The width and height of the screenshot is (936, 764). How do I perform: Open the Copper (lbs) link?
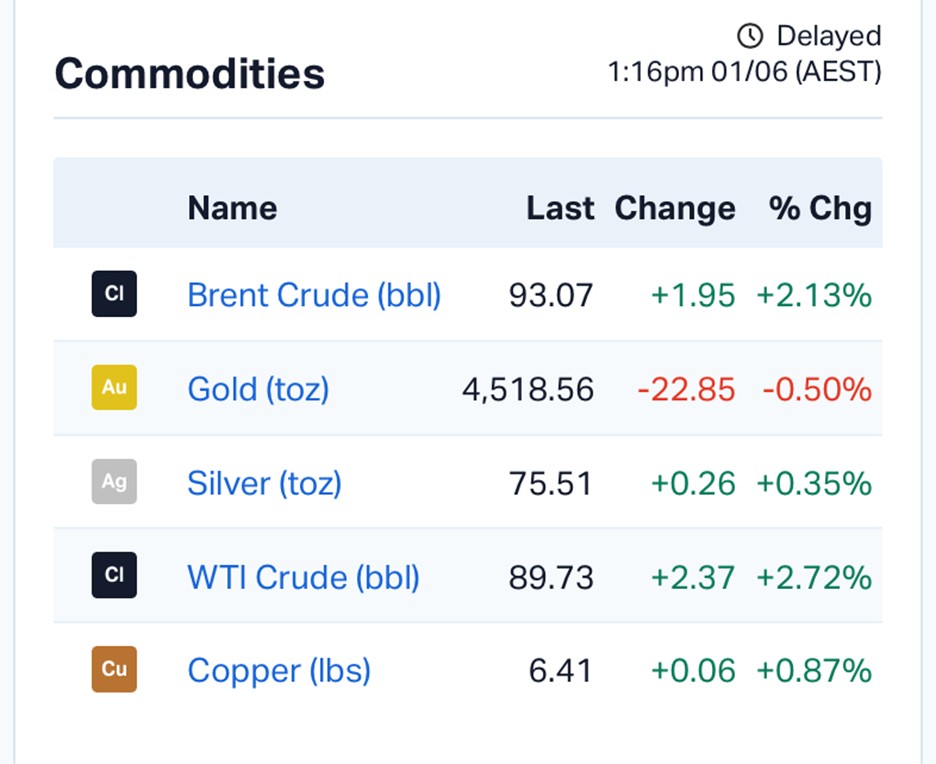[x=279, y=671]
